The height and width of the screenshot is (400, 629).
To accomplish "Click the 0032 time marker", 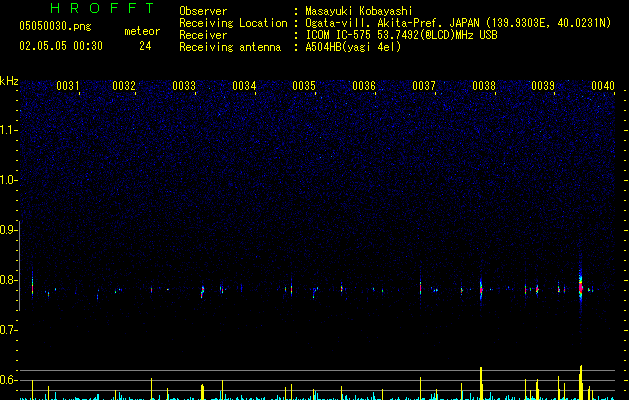I will pyautogui.click(x=124, y=85).
